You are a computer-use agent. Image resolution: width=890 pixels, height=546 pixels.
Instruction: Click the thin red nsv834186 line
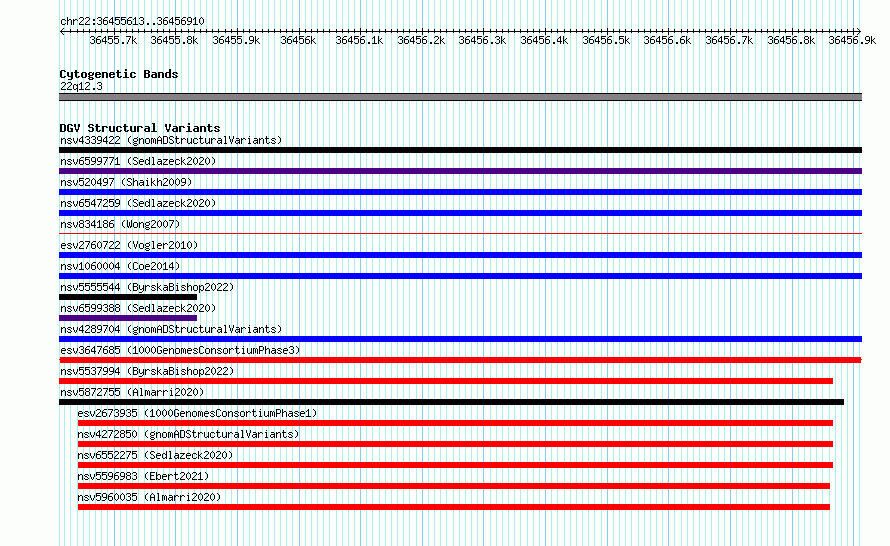point(460,233)
